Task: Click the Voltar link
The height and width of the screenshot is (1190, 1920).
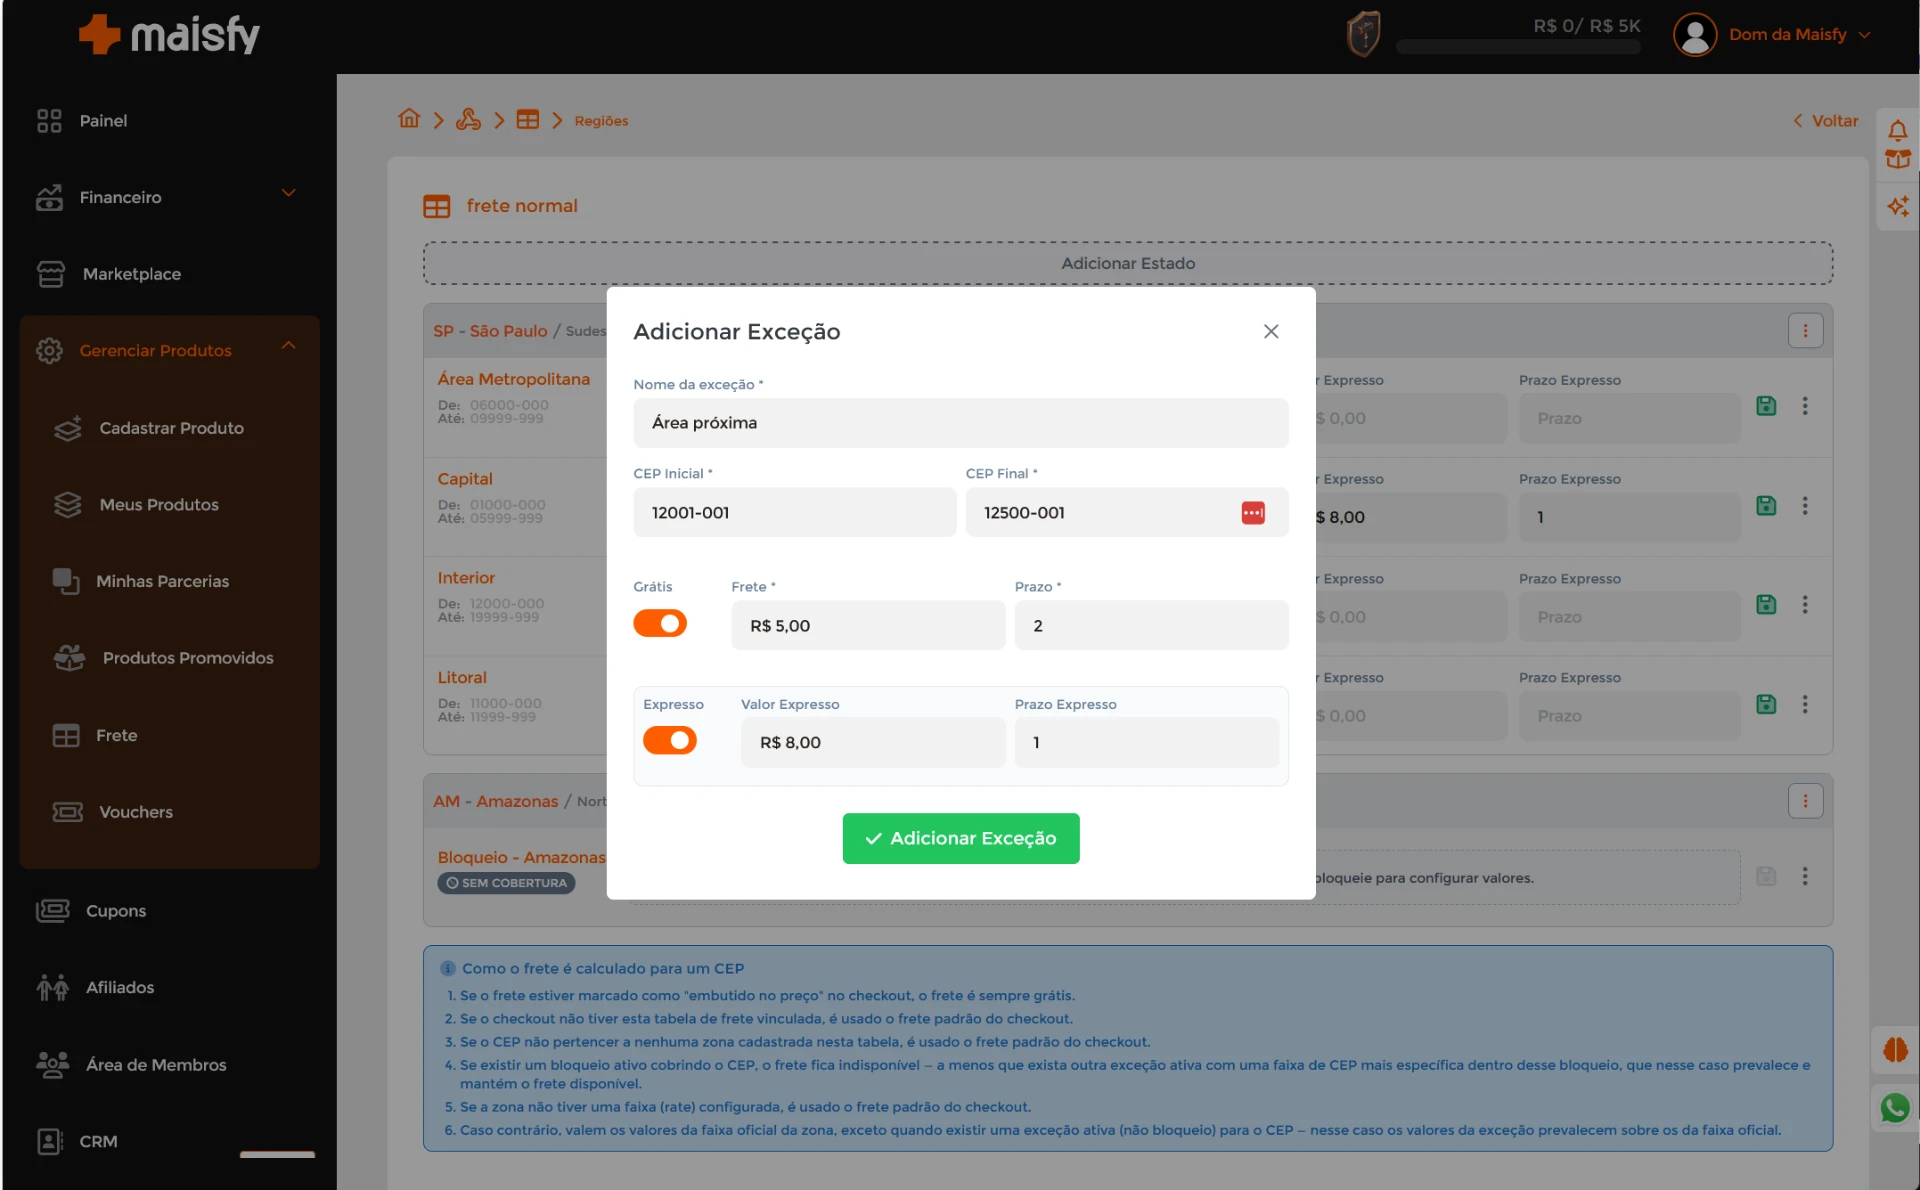Action: 1826,120
